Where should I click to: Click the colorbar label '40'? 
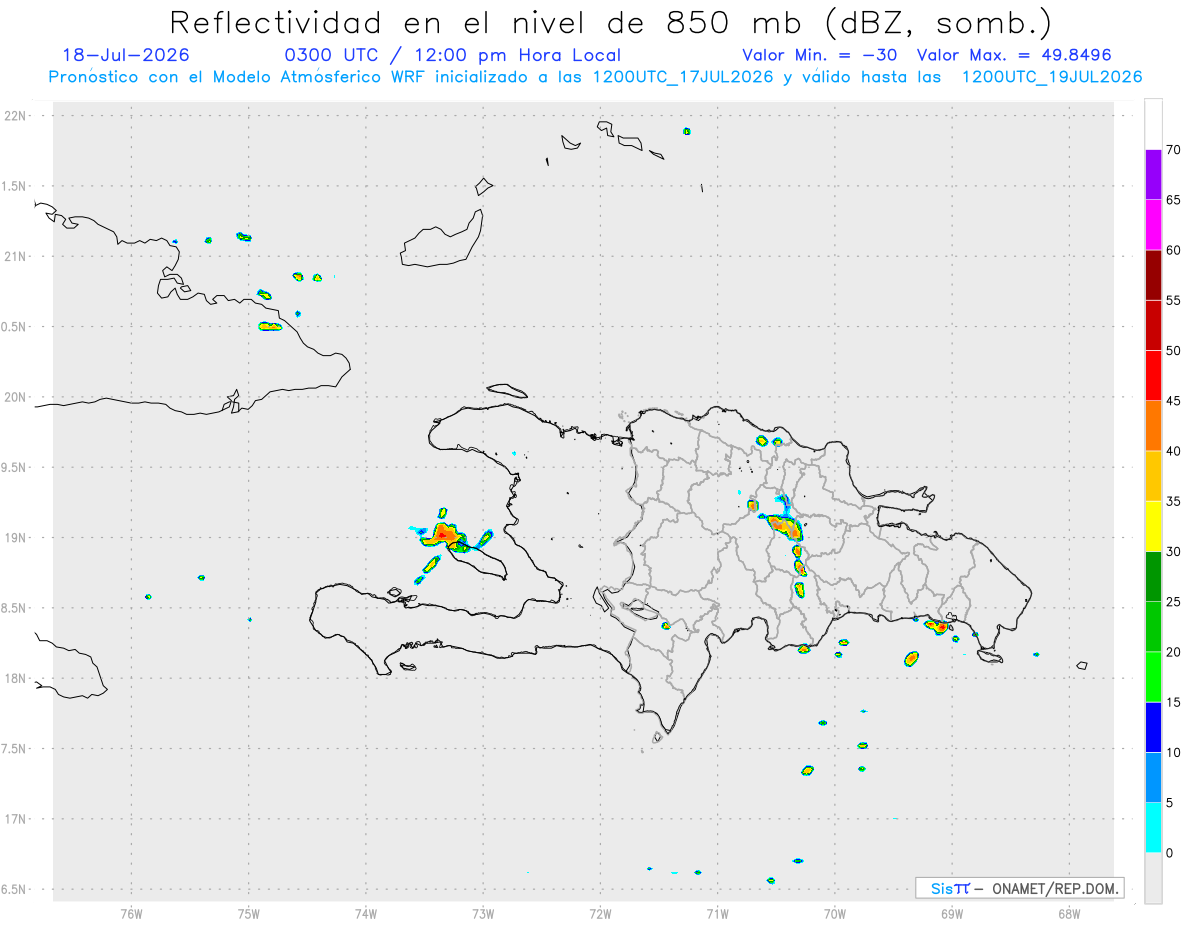[x=1174, y=451]
